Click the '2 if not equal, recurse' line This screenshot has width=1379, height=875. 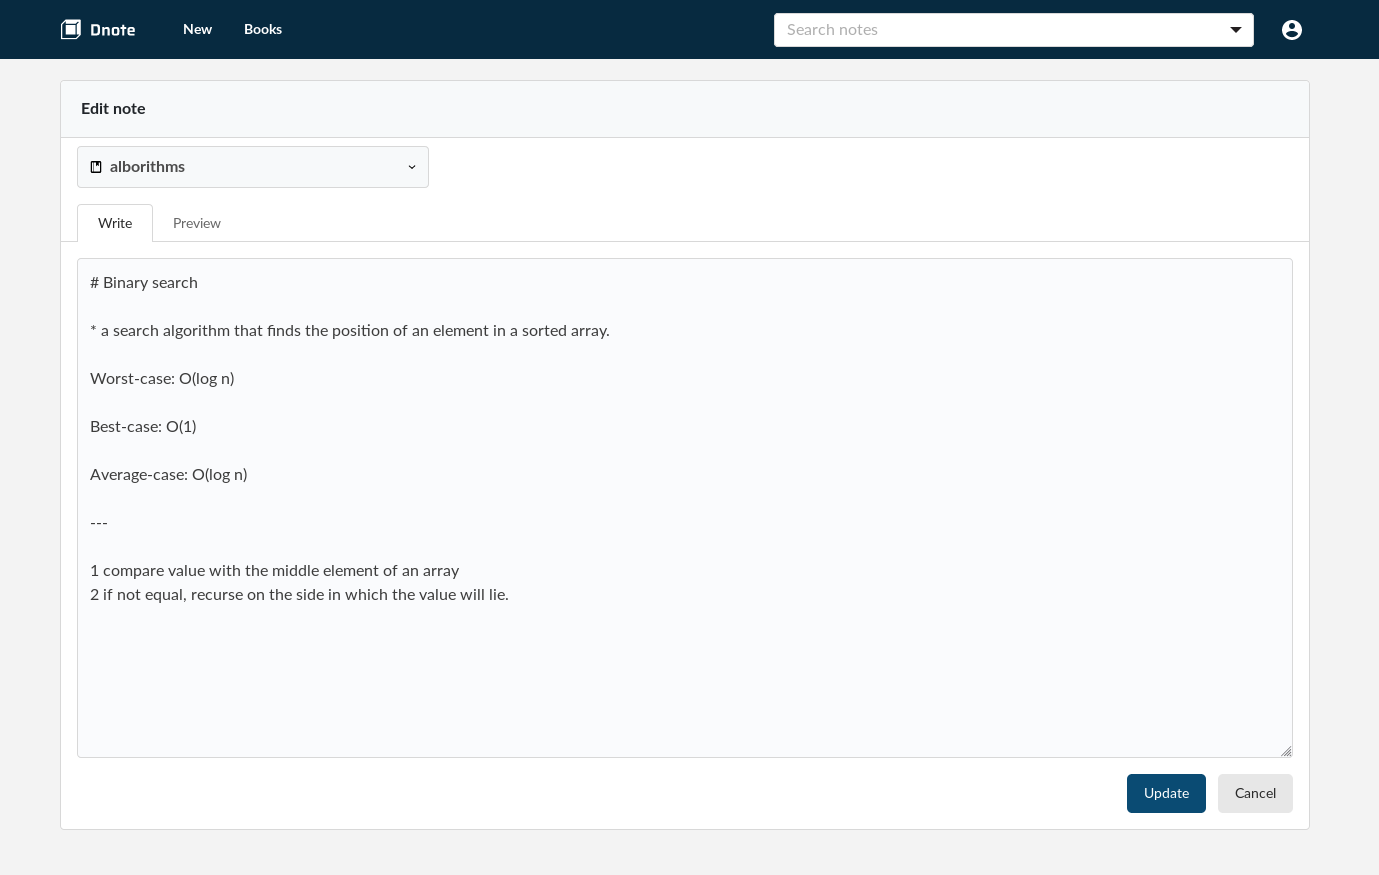pyautogui.click(x=299, y=595)
